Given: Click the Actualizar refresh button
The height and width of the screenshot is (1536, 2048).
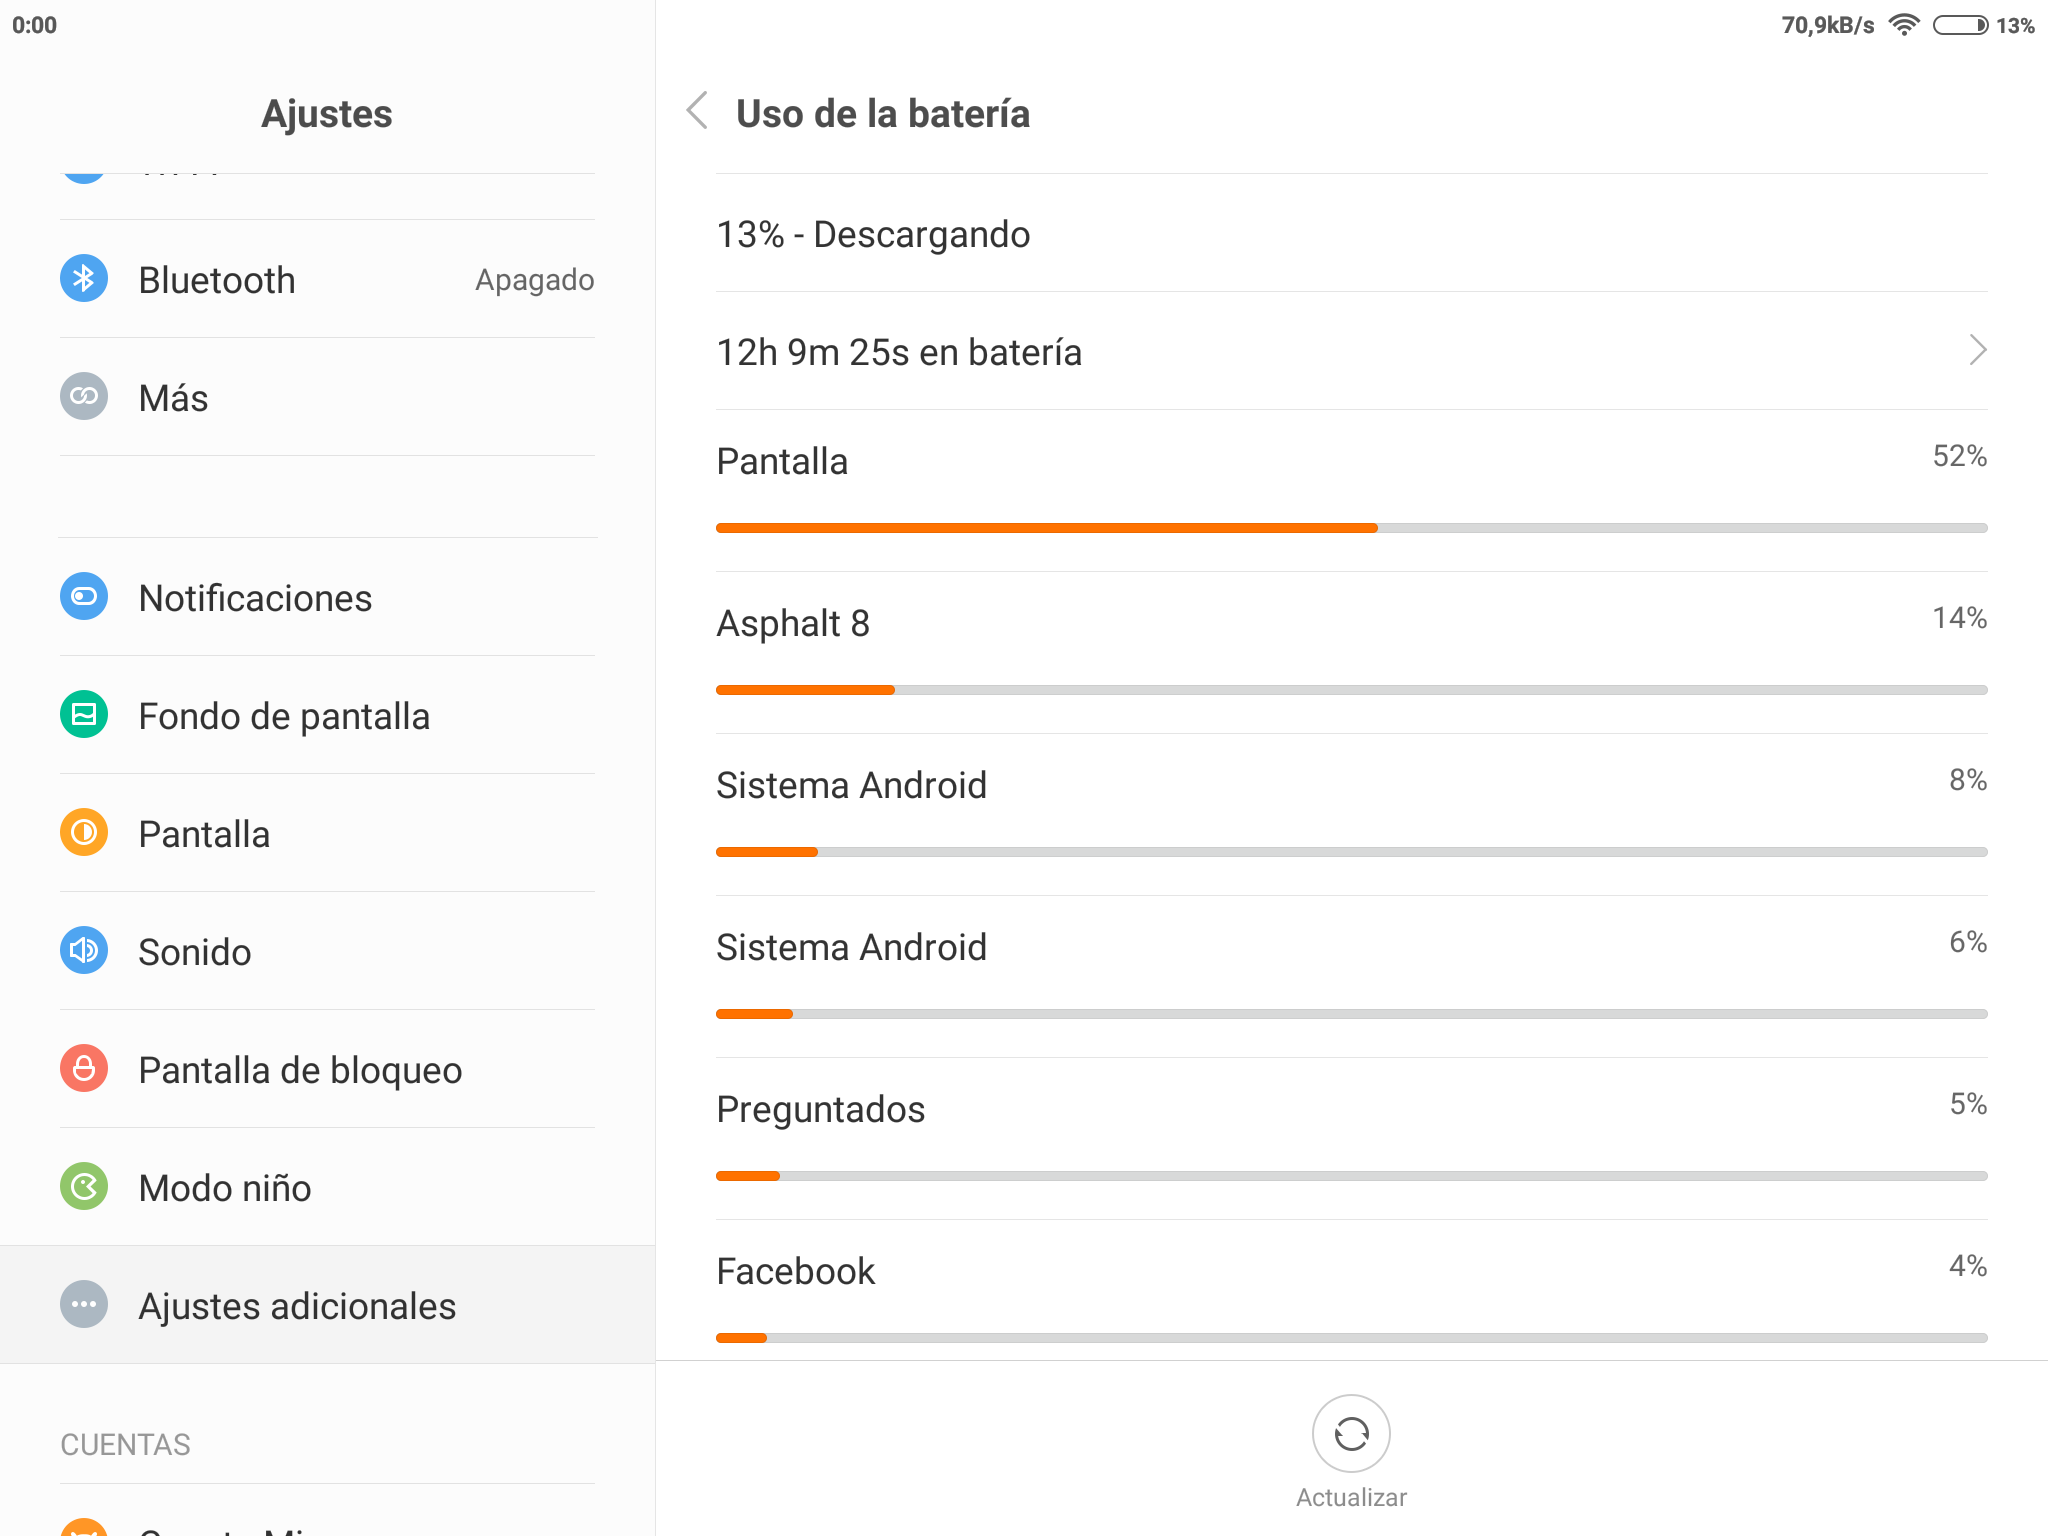Looking at the screenshot, I should coord(1351,1434).
